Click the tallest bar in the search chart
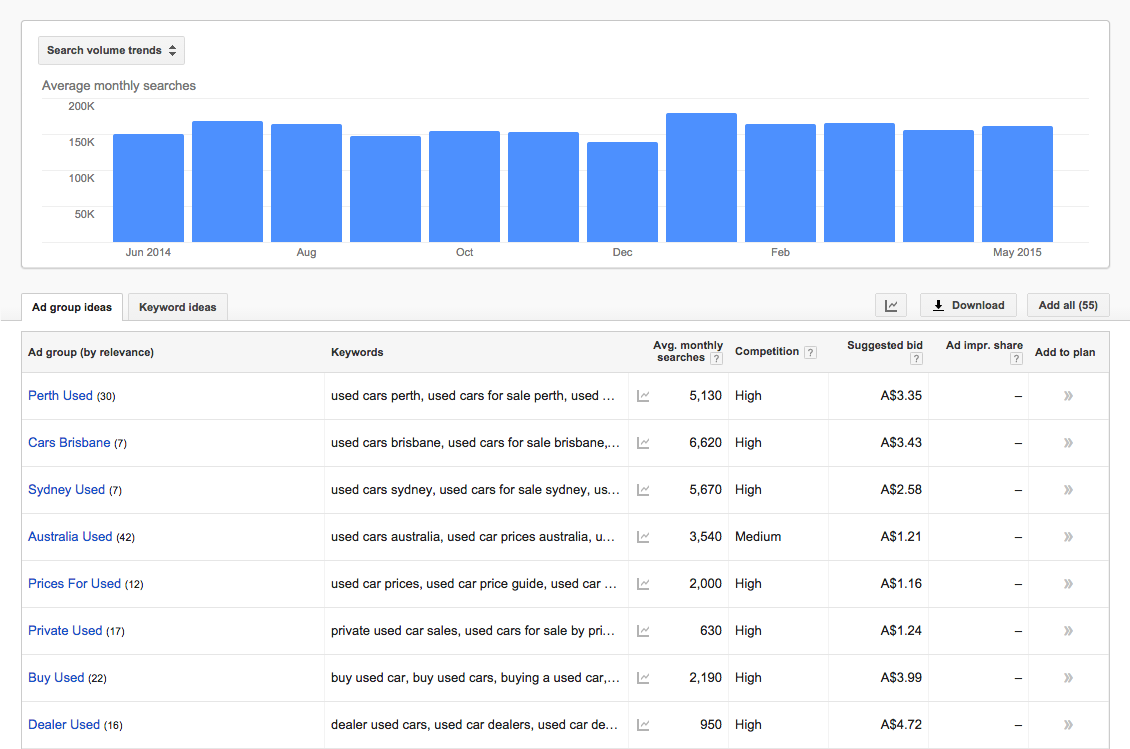 (x=701, y=178)
